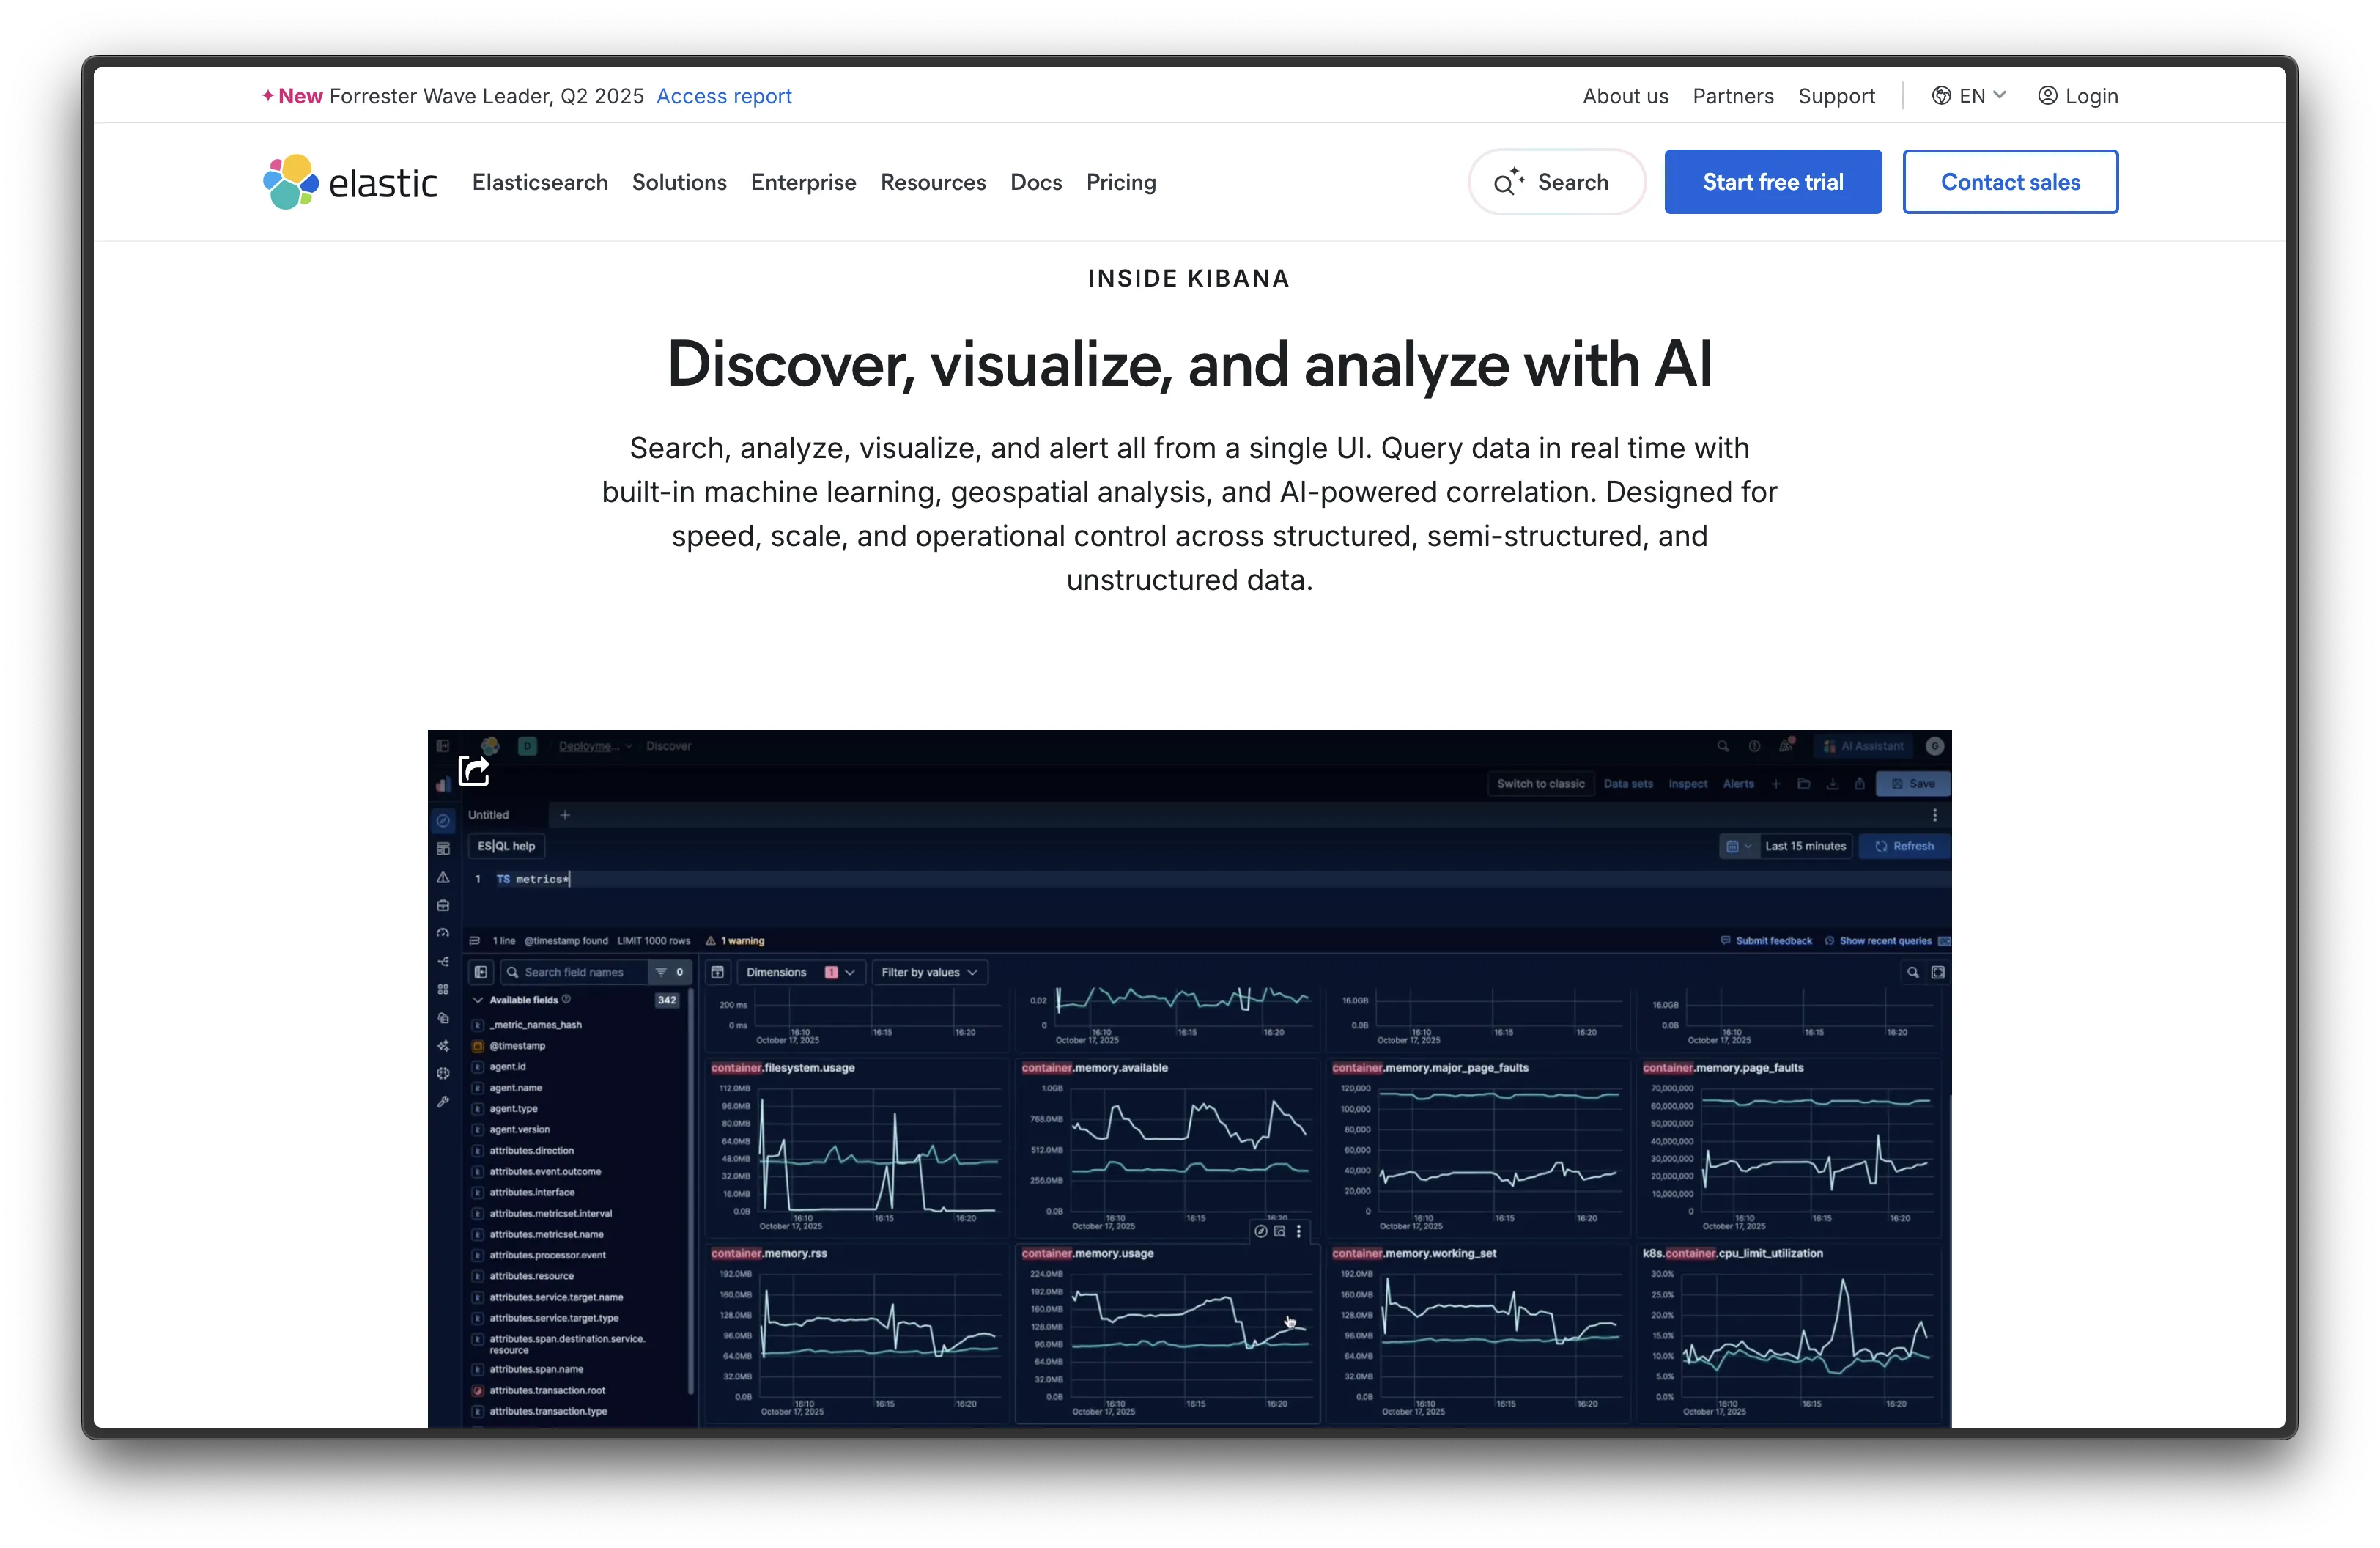Viewport: 2380px width, 1548px height.
Task: Click the Dashboards icon in the left sidebar
Action: point(444,849)
